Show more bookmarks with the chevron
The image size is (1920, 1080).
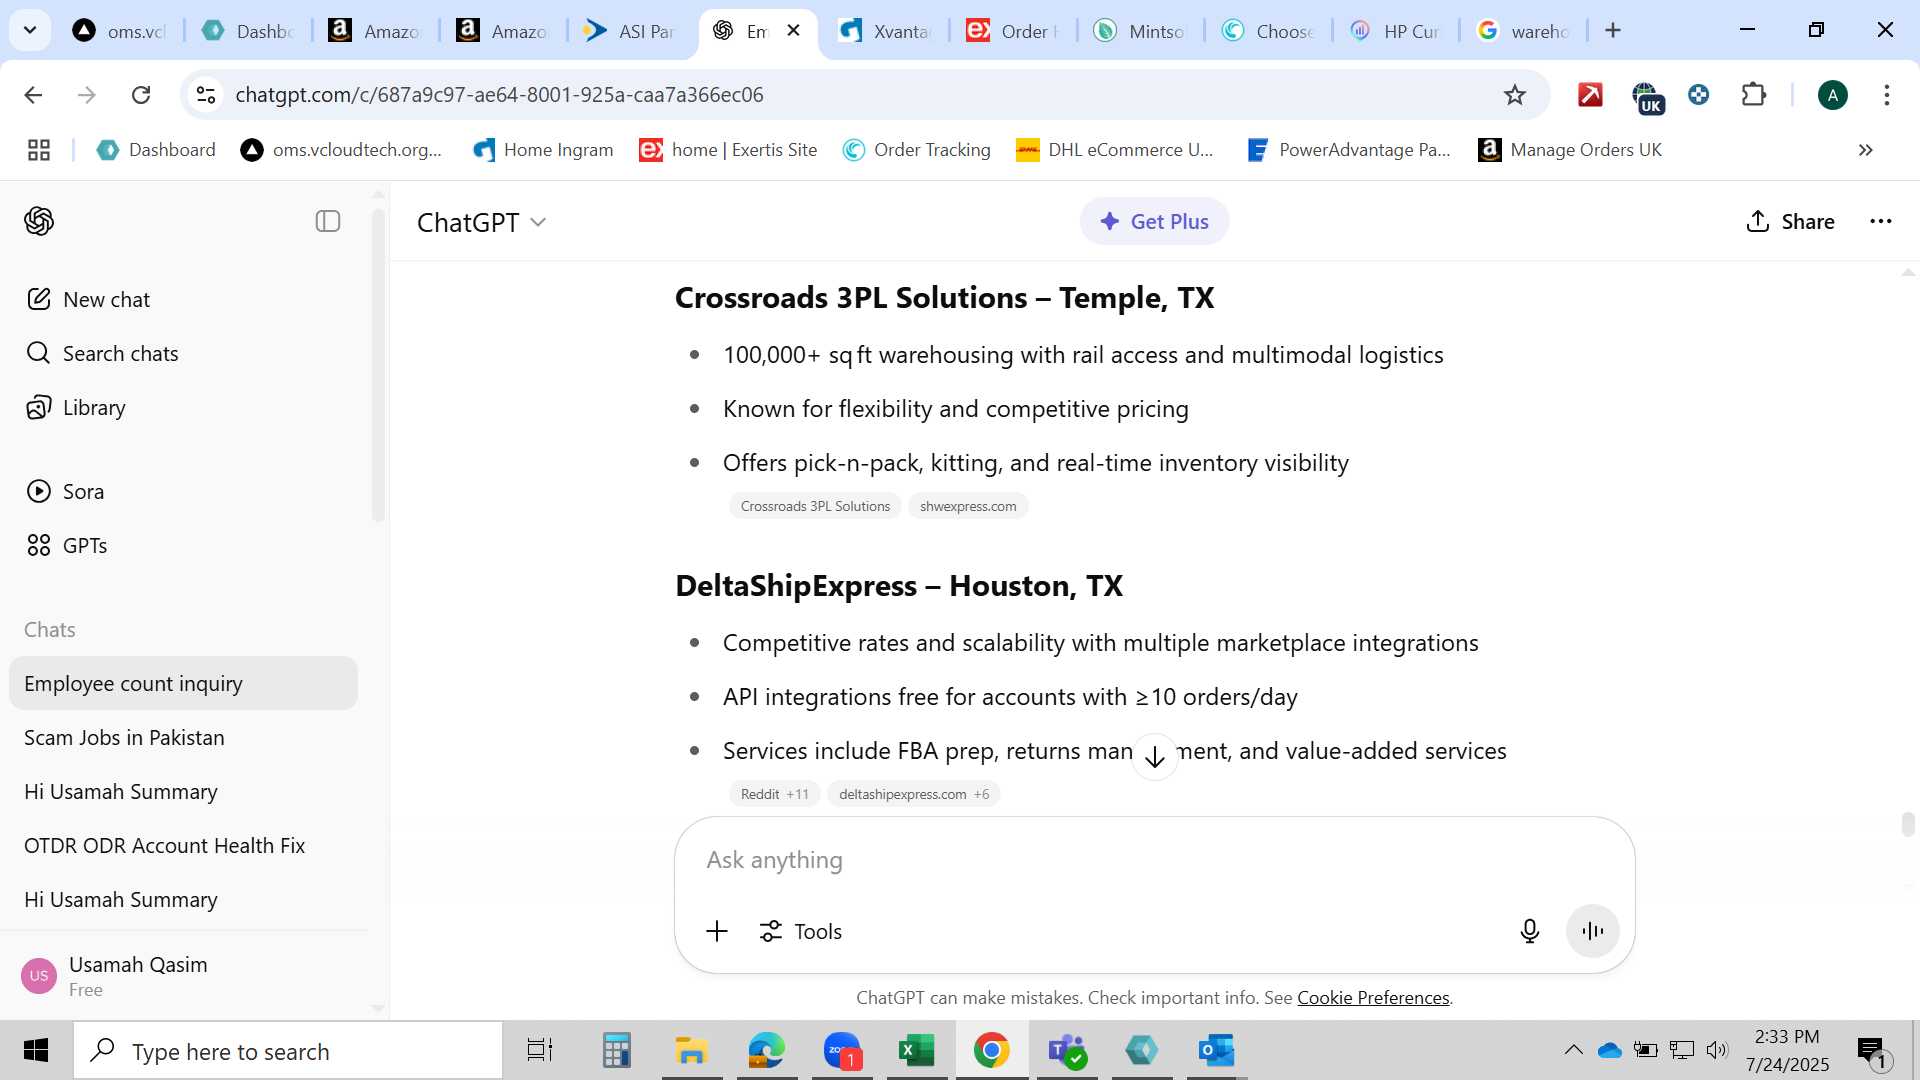point(1865,150)
